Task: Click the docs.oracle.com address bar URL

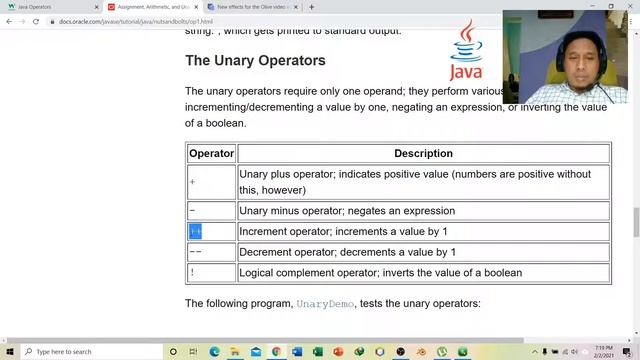Action: (136, 22)
